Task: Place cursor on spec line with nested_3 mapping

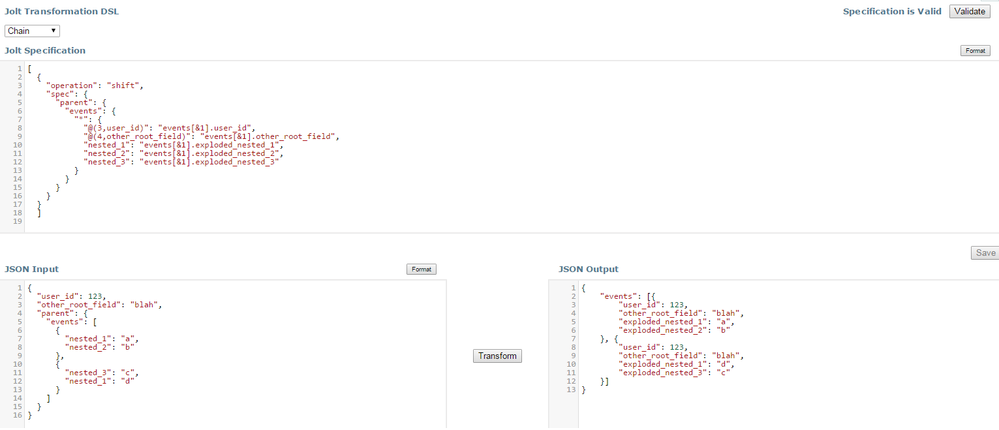Action: click(x=180, y=162)
